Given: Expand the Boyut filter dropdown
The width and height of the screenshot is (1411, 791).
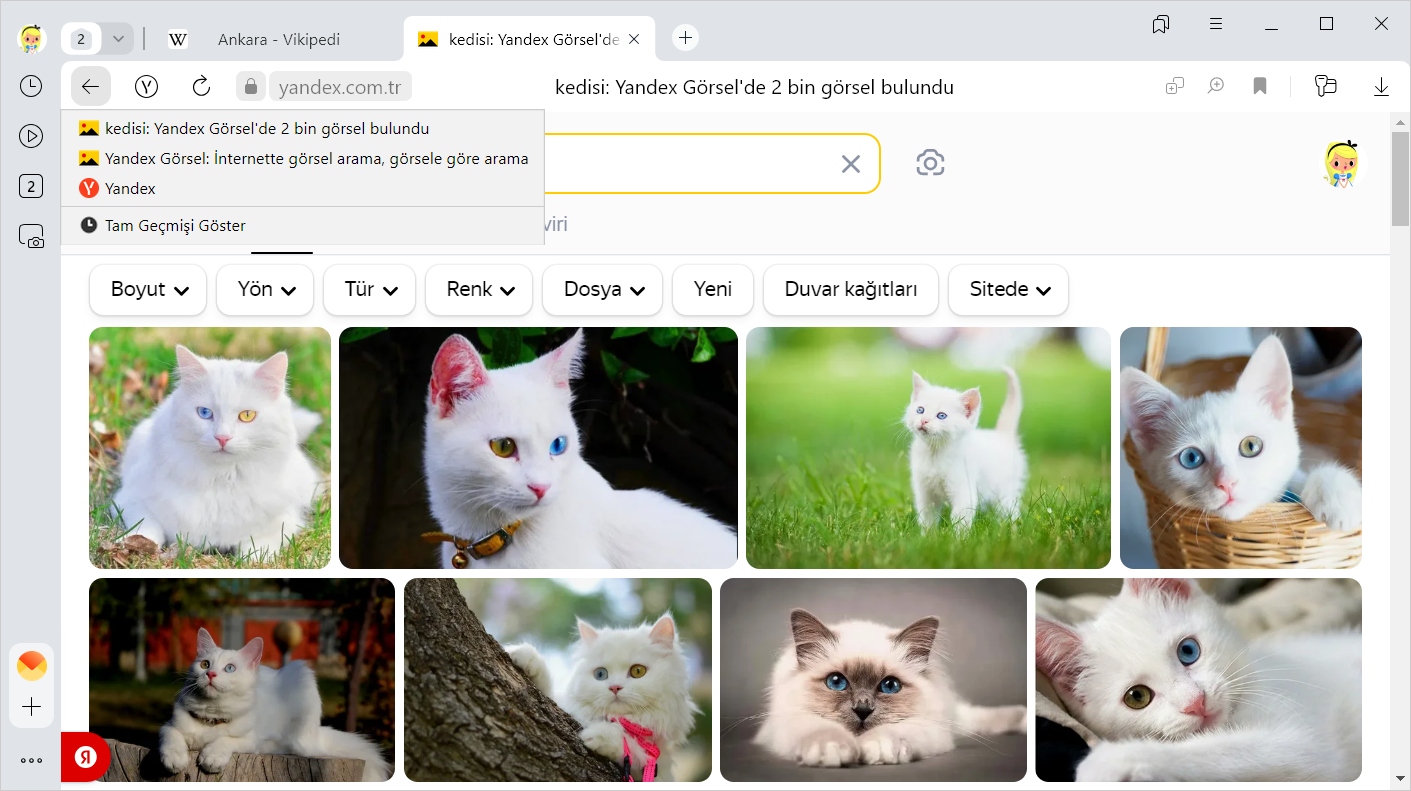Looking at the screenshot, I should pyautogui.click(x=148, y=290).
